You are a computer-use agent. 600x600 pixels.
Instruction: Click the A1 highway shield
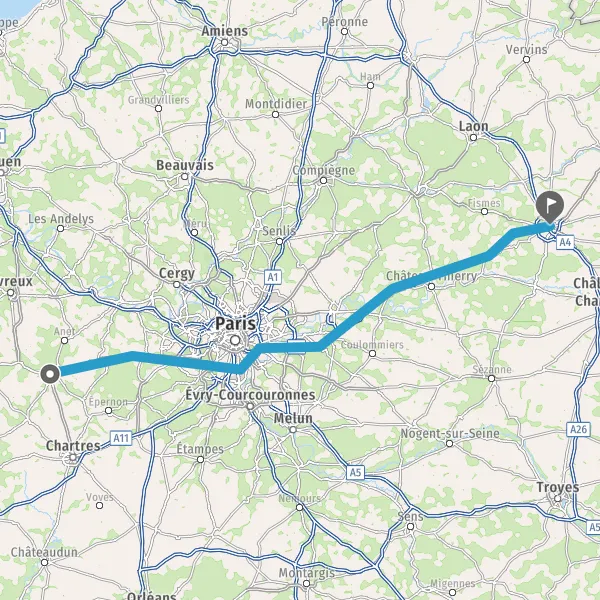[x=273, y=277]
